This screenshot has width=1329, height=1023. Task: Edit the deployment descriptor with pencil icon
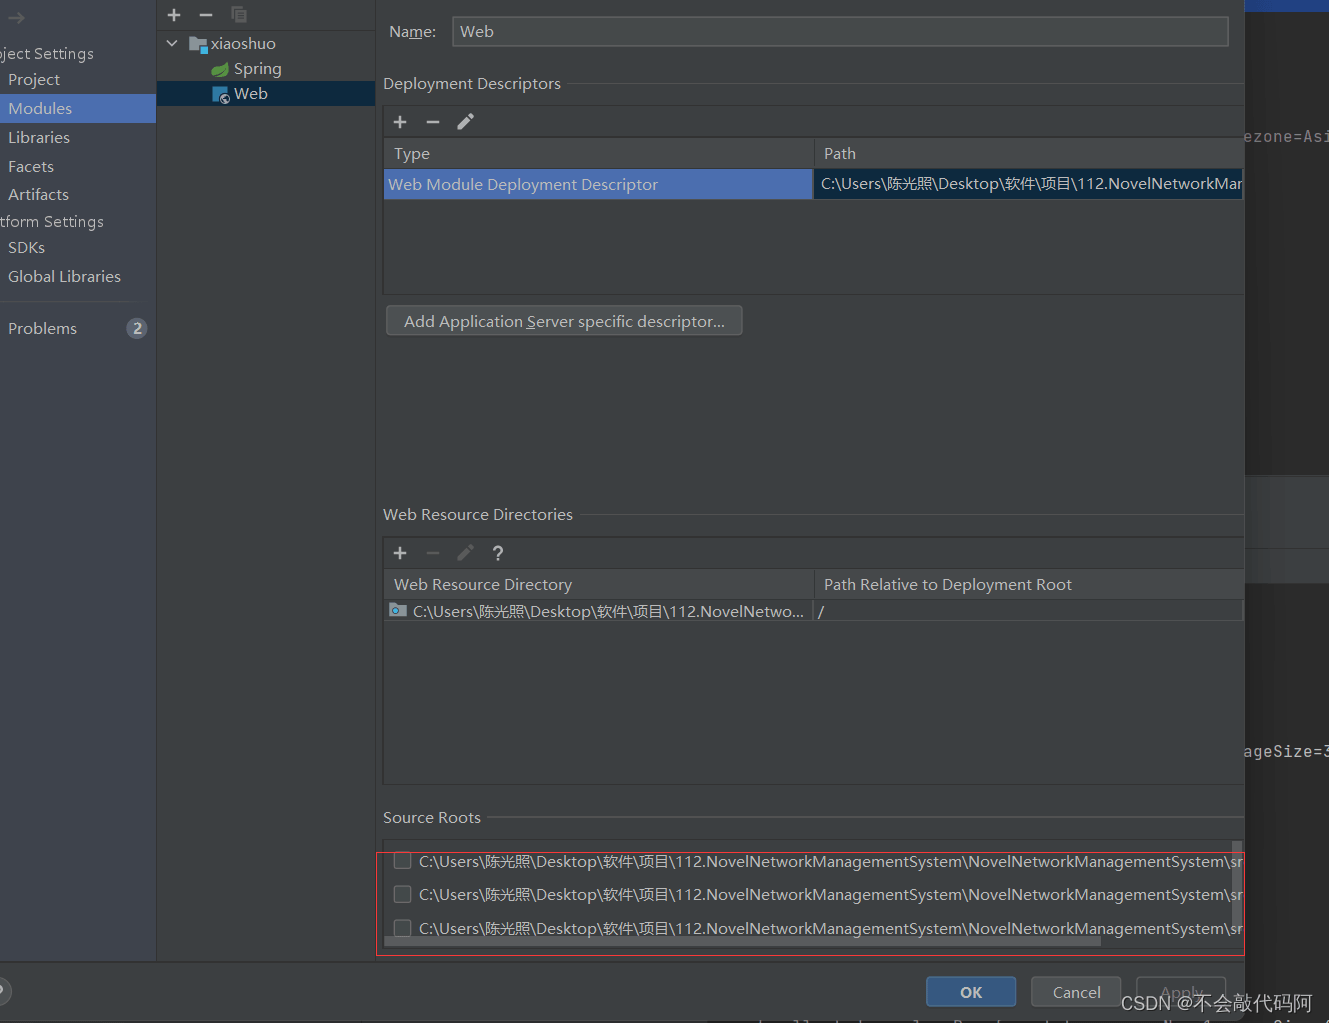click(465, 122)
